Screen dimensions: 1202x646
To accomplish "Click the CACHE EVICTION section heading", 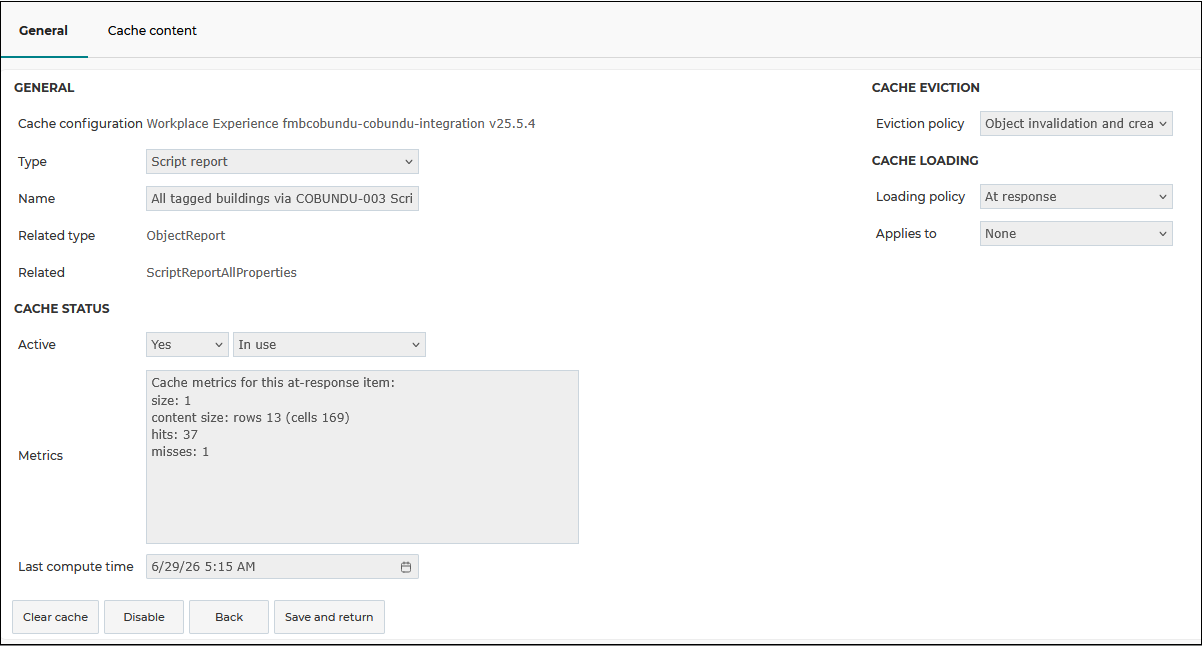I will pos(926,88).
